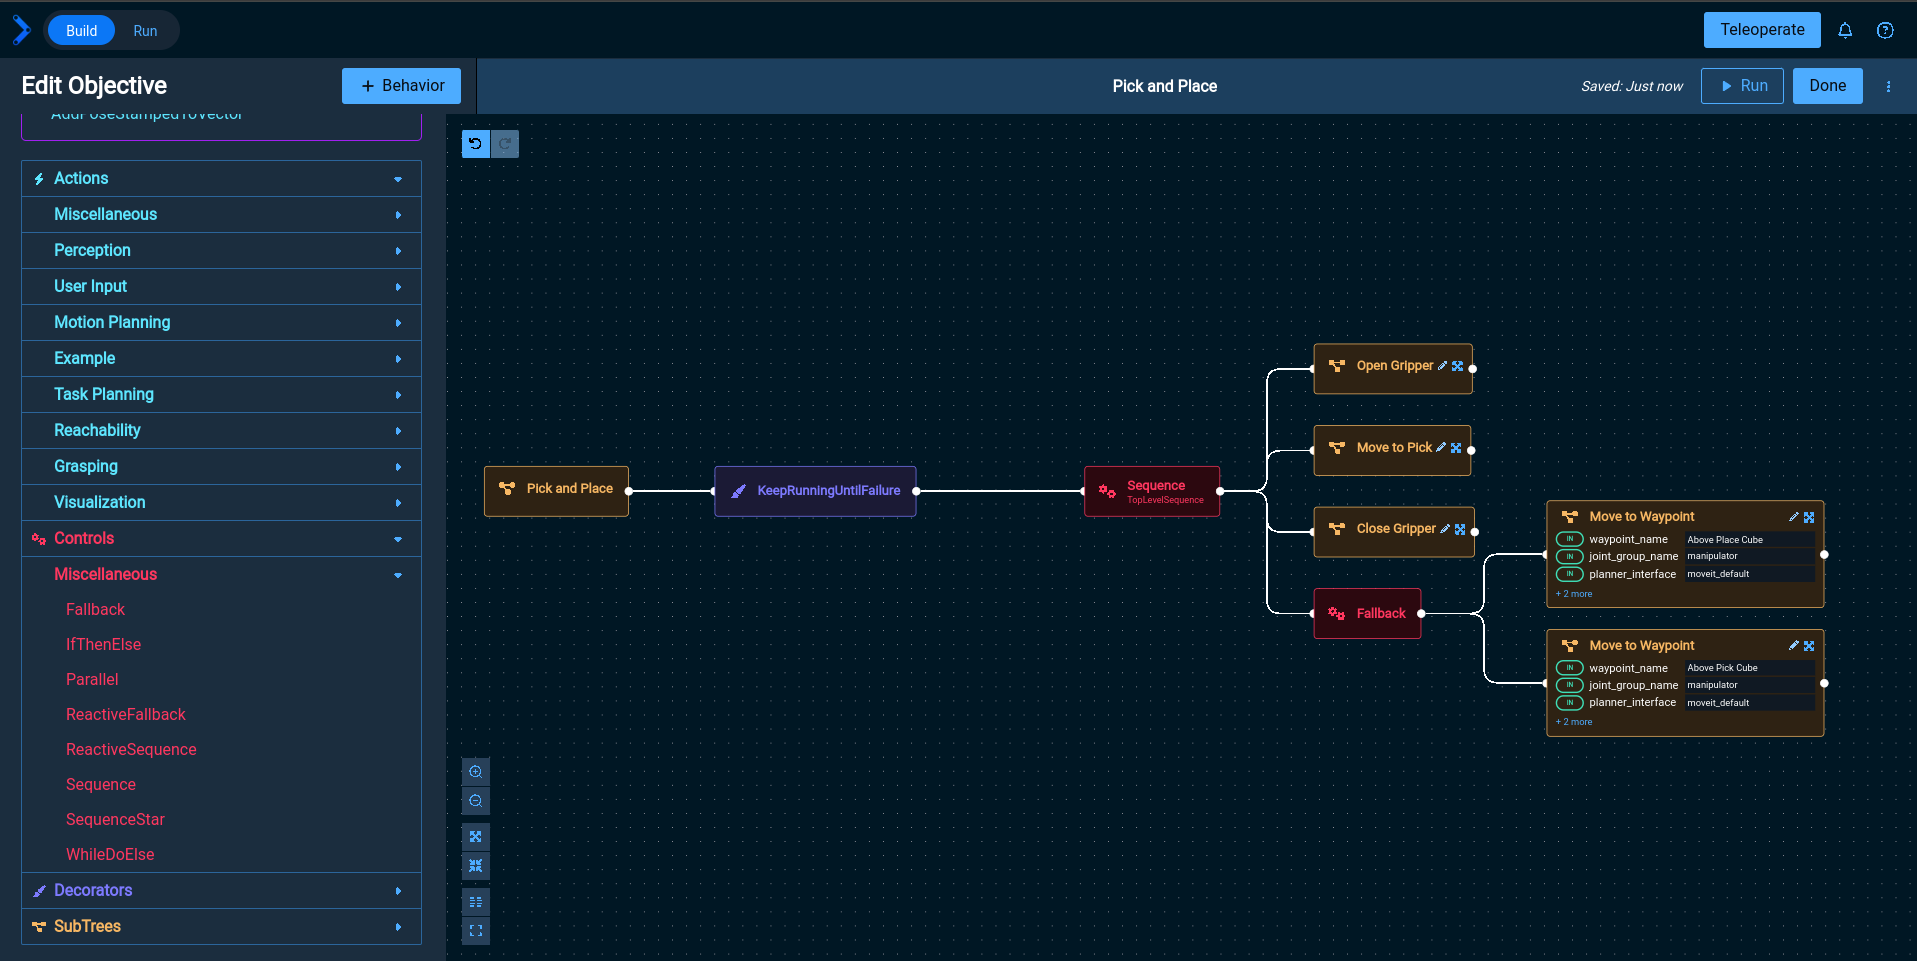Open the help question mark icon
The image size is (1917, 961).
1885,30
